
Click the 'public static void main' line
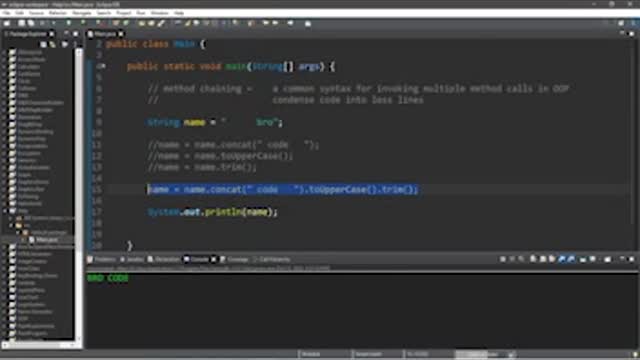[231, 66]
